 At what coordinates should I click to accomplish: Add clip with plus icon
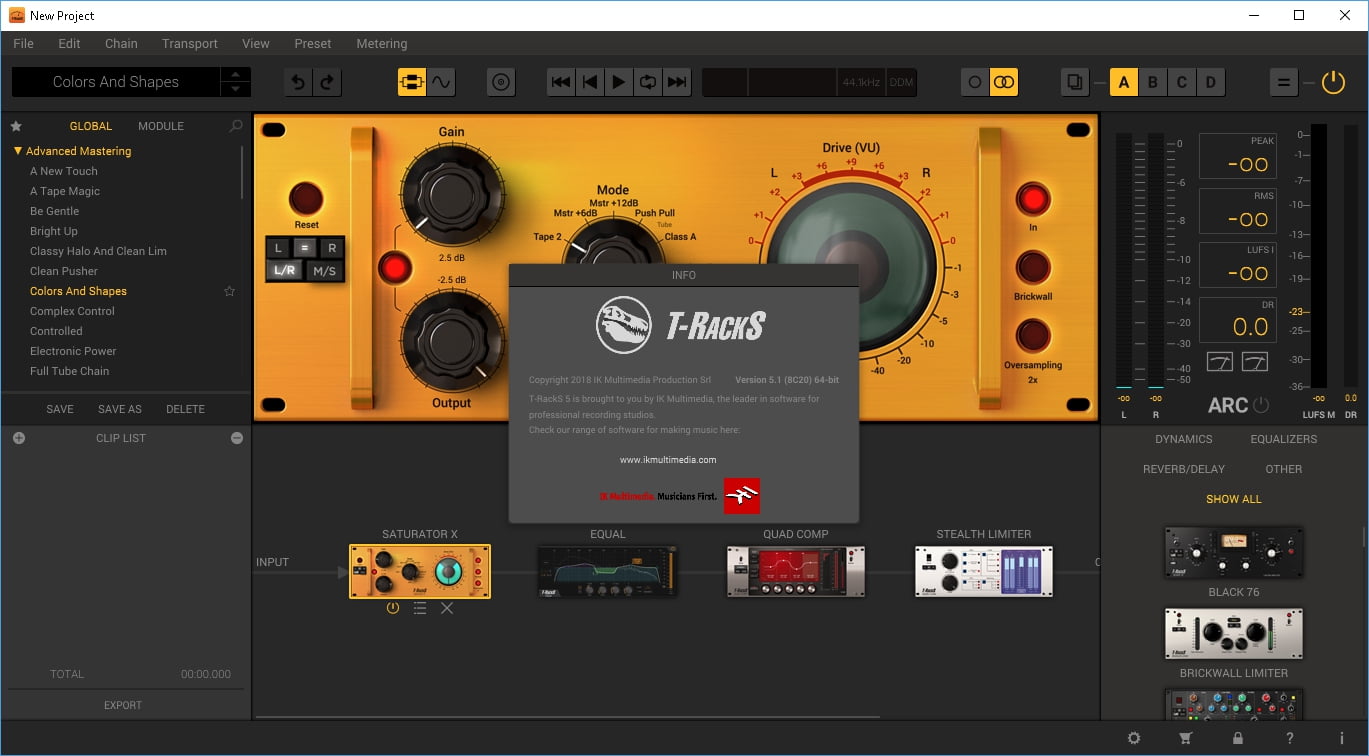pyautogui.click(x=18, y=438)
